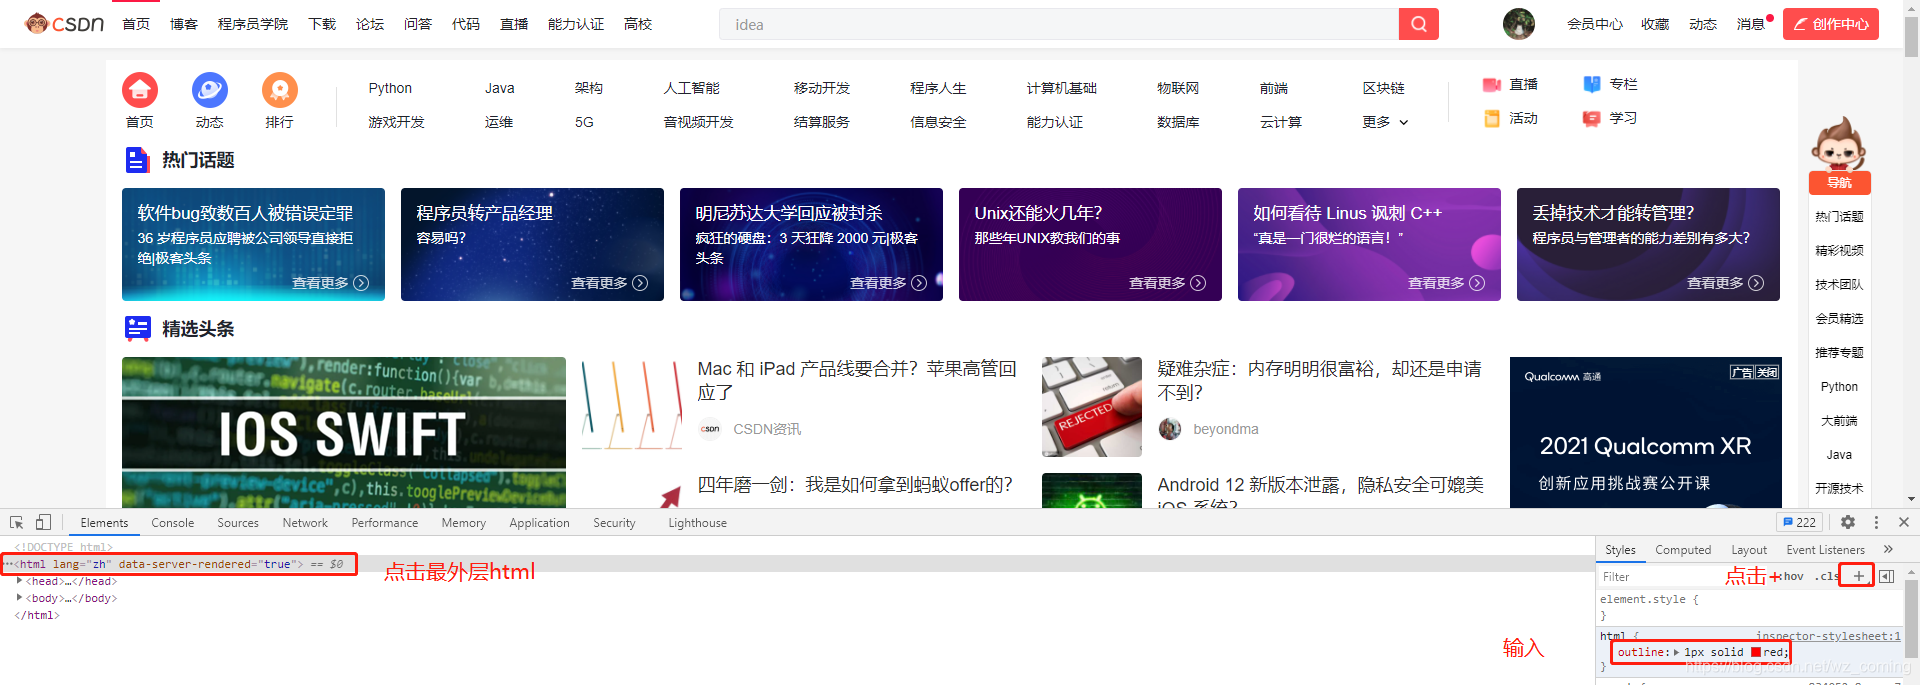Click the search input field showing idea
Image resolution: width=1920 pixels, height=685 pixels.
coord(1059,24)
